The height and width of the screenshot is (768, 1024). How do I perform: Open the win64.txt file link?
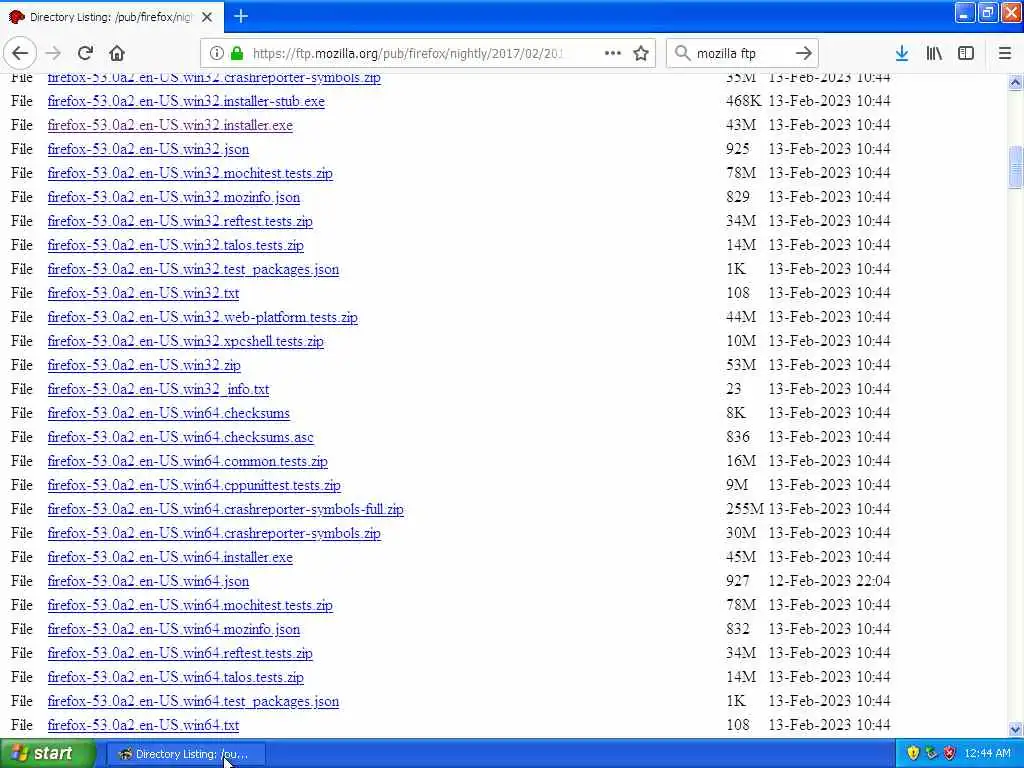(x=143, y=726)
